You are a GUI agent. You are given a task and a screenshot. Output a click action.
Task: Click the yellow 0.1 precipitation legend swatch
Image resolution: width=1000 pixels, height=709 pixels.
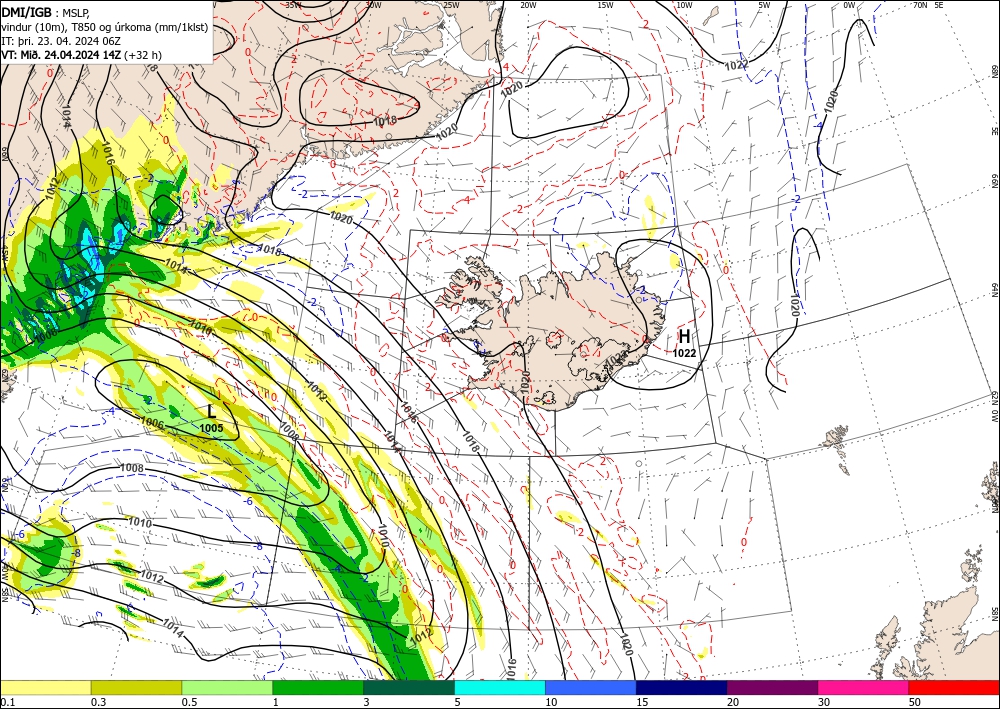pos(45,687)
